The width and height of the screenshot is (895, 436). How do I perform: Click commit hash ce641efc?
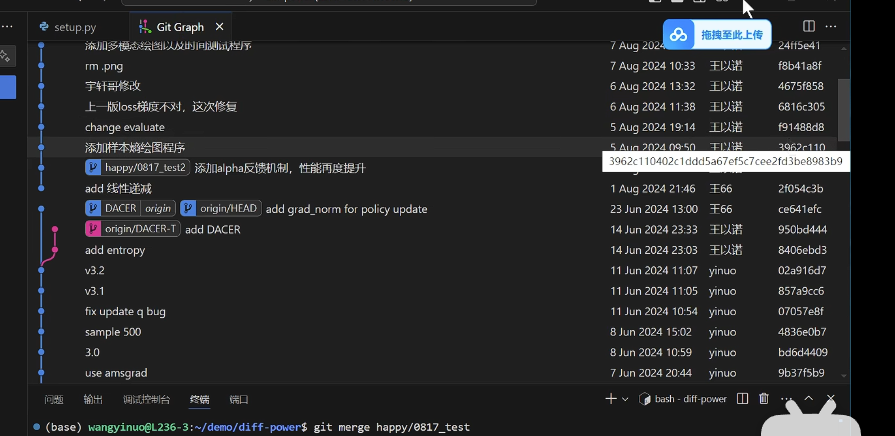800,209
